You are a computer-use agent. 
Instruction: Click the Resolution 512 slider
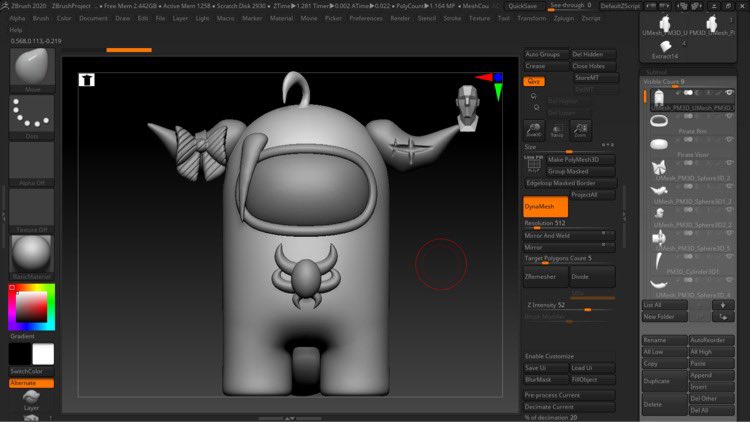[x=569, y=224]
